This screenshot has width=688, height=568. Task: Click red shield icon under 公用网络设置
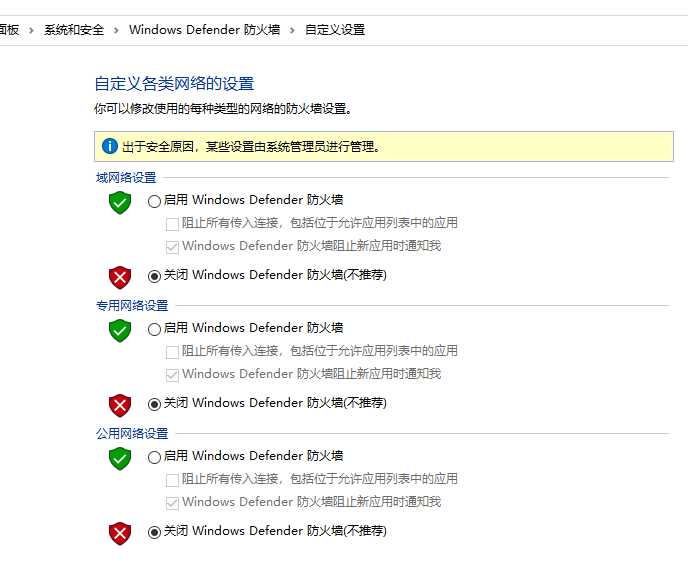tap(120, 534)
